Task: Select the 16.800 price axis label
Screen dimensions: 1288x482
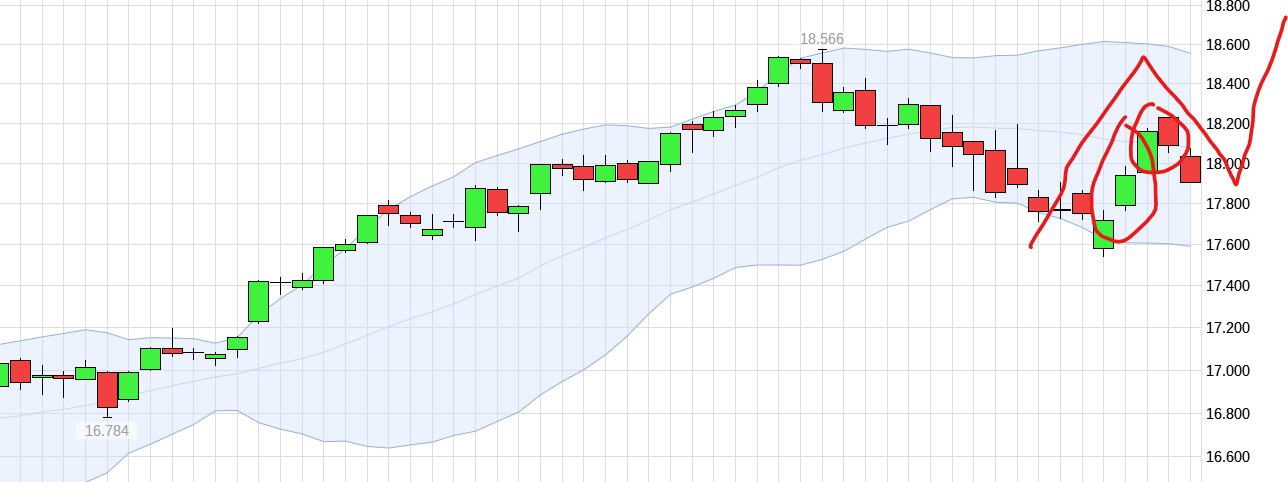Action: coord(1228,414)
